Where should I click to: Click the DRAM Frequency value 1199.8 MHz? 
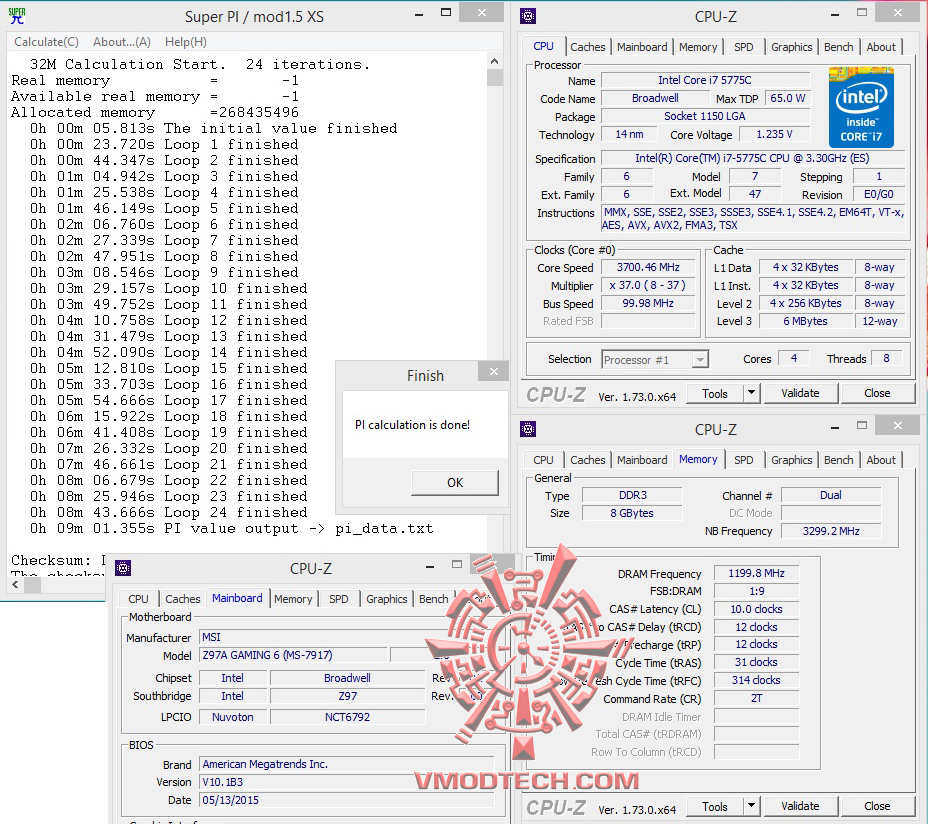pos(756,573)
